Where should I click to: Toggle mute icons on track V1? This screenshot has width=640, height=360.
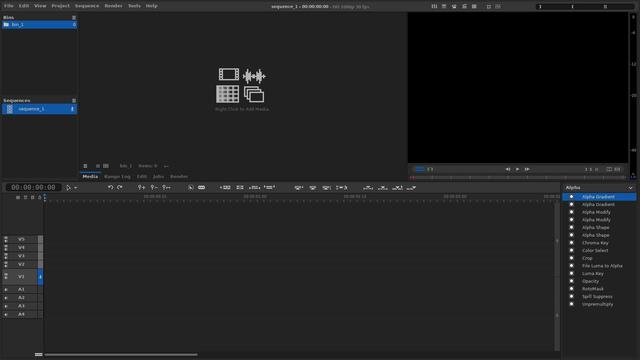[6, 277]
